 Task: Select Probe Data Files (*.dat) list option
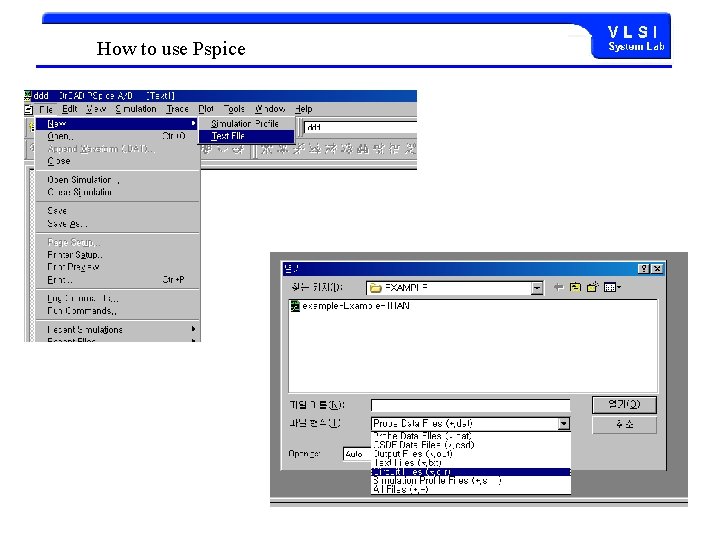[471, 436]
